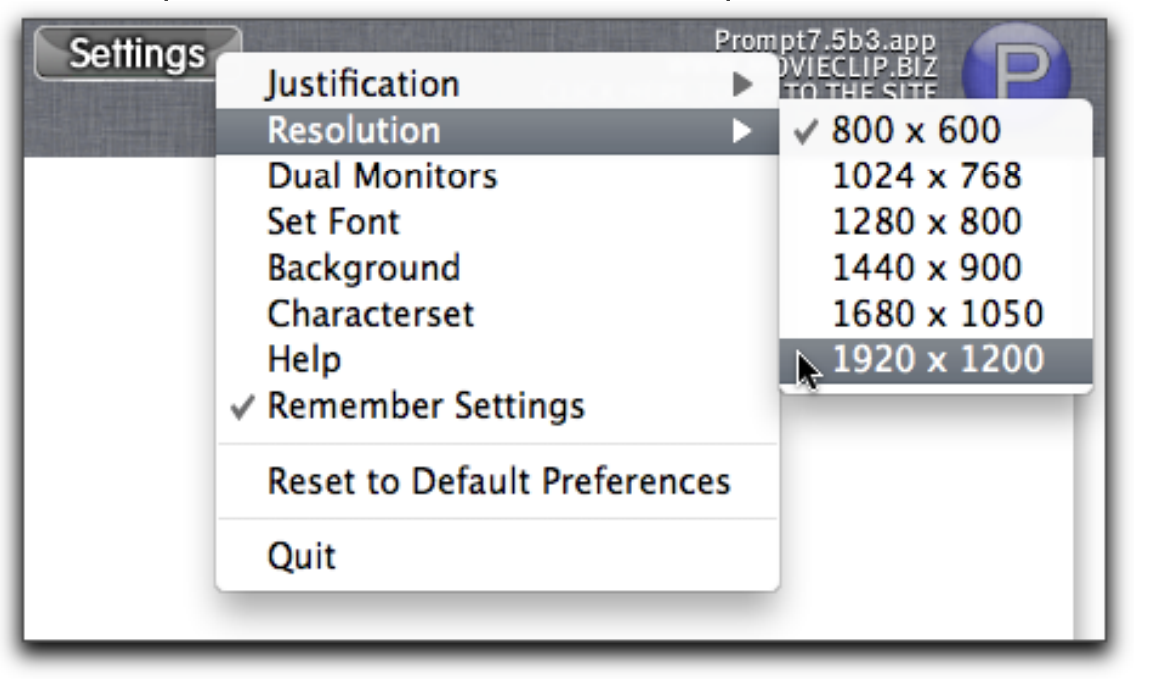
Task: Toggle Dual Monitors option
Action: [382, 176]
